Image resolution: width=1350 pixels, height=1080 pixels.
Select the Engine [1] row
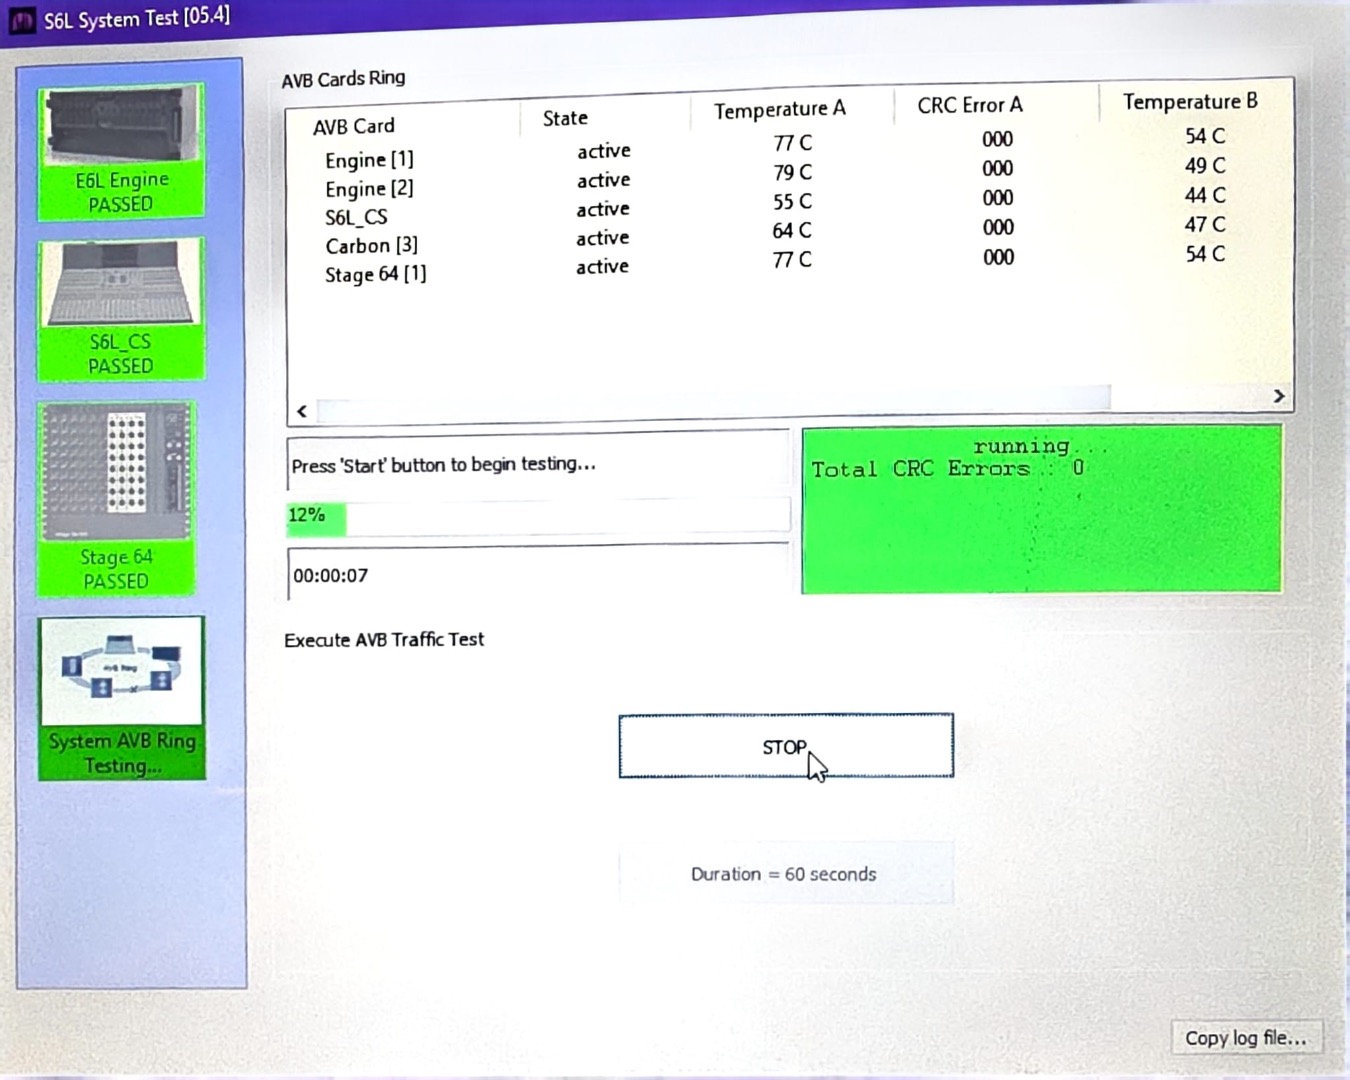(x=775, y=148)
